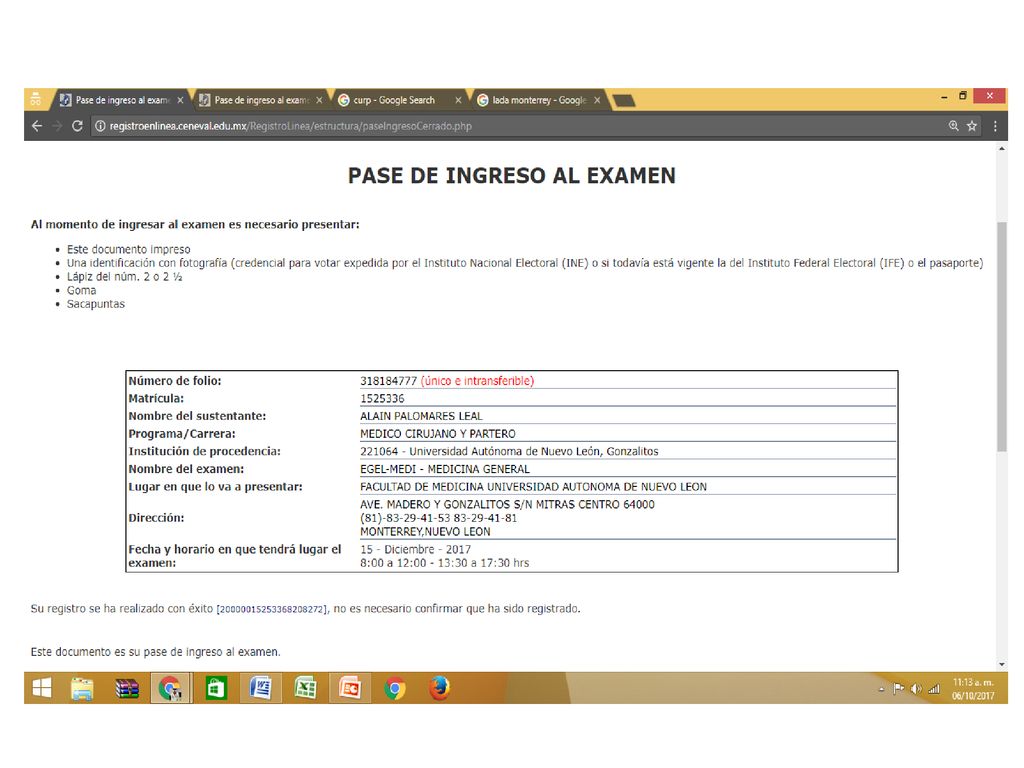The width and height of the screenshot is (1024, 768).
Task: Click EGEL-MEDI - MEDICINA GENERAL text
Action: [x=445, y=469]
